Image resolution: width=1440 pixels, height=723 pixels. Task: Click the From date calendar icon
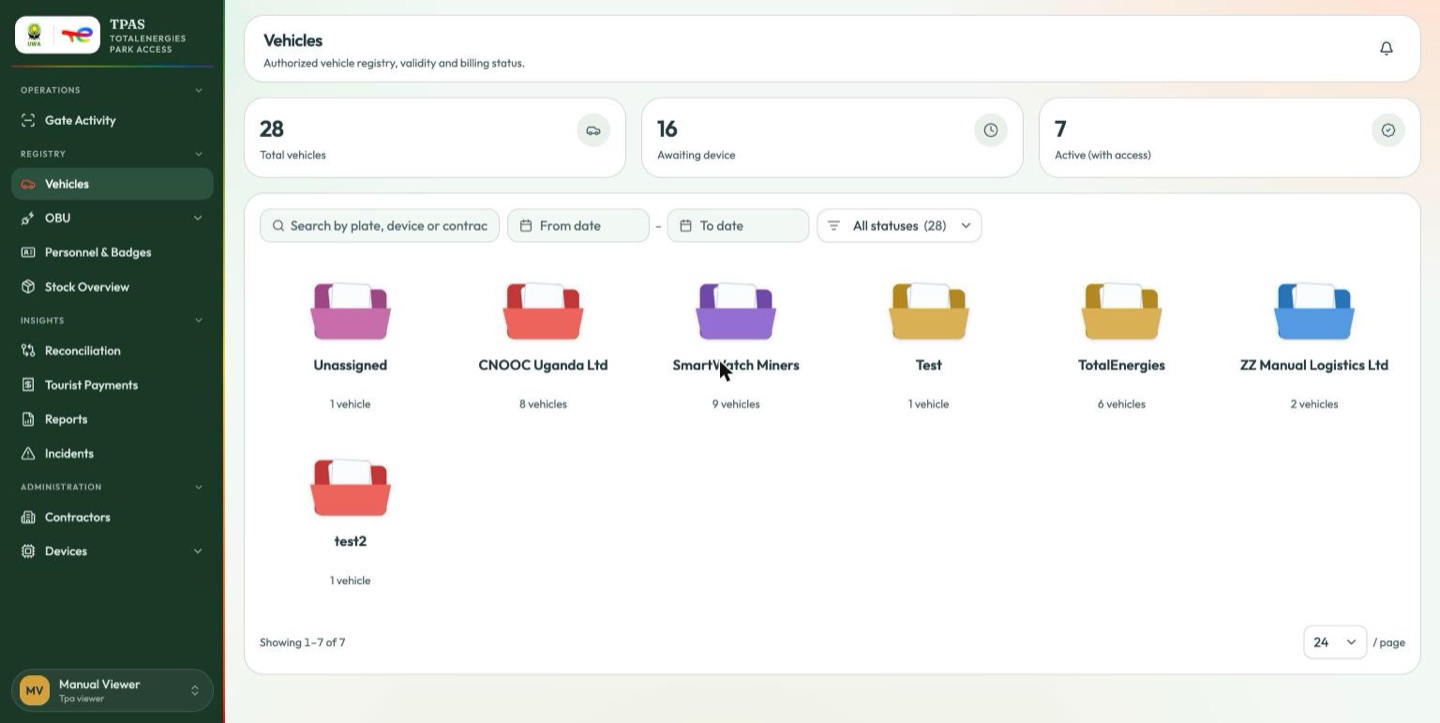pyautogui.click(x=526, y=226)
